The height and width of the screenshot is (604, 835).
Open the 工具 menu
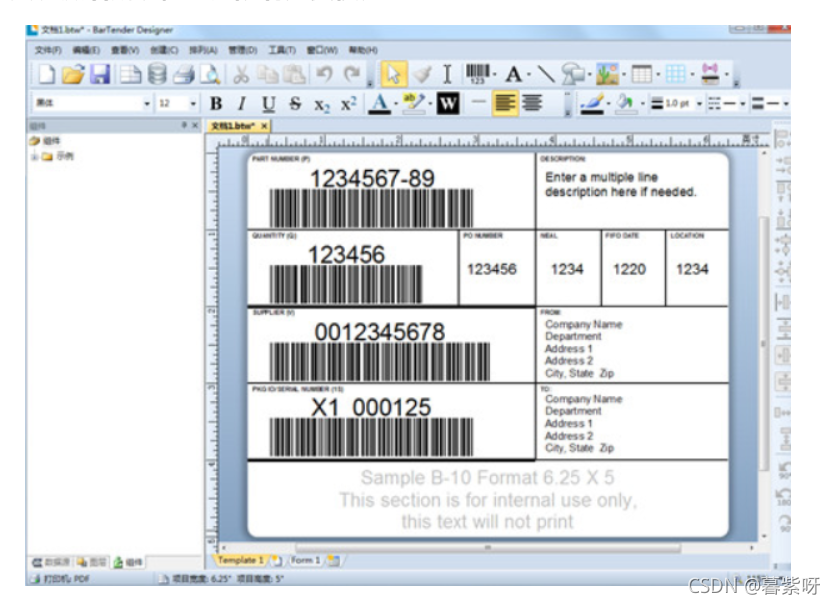coord(281,48)
